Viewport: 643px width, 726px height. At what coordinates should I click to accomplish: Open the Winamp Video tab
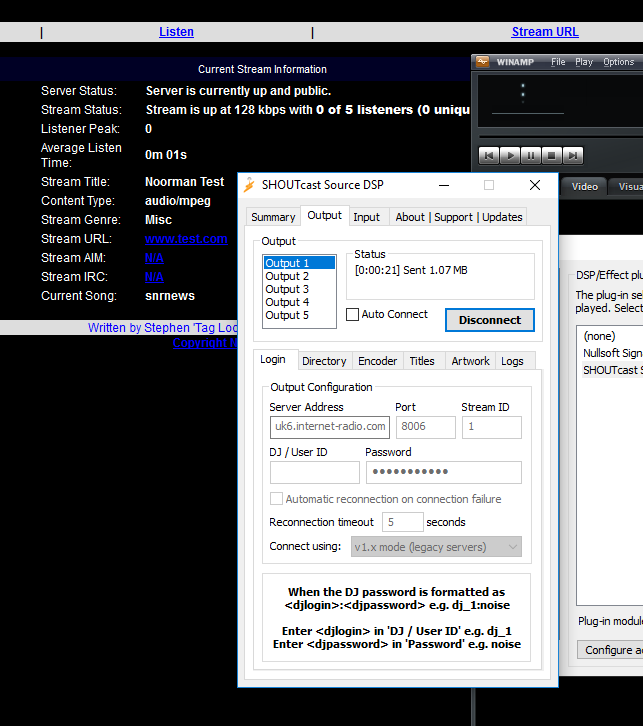pos(585,186)
